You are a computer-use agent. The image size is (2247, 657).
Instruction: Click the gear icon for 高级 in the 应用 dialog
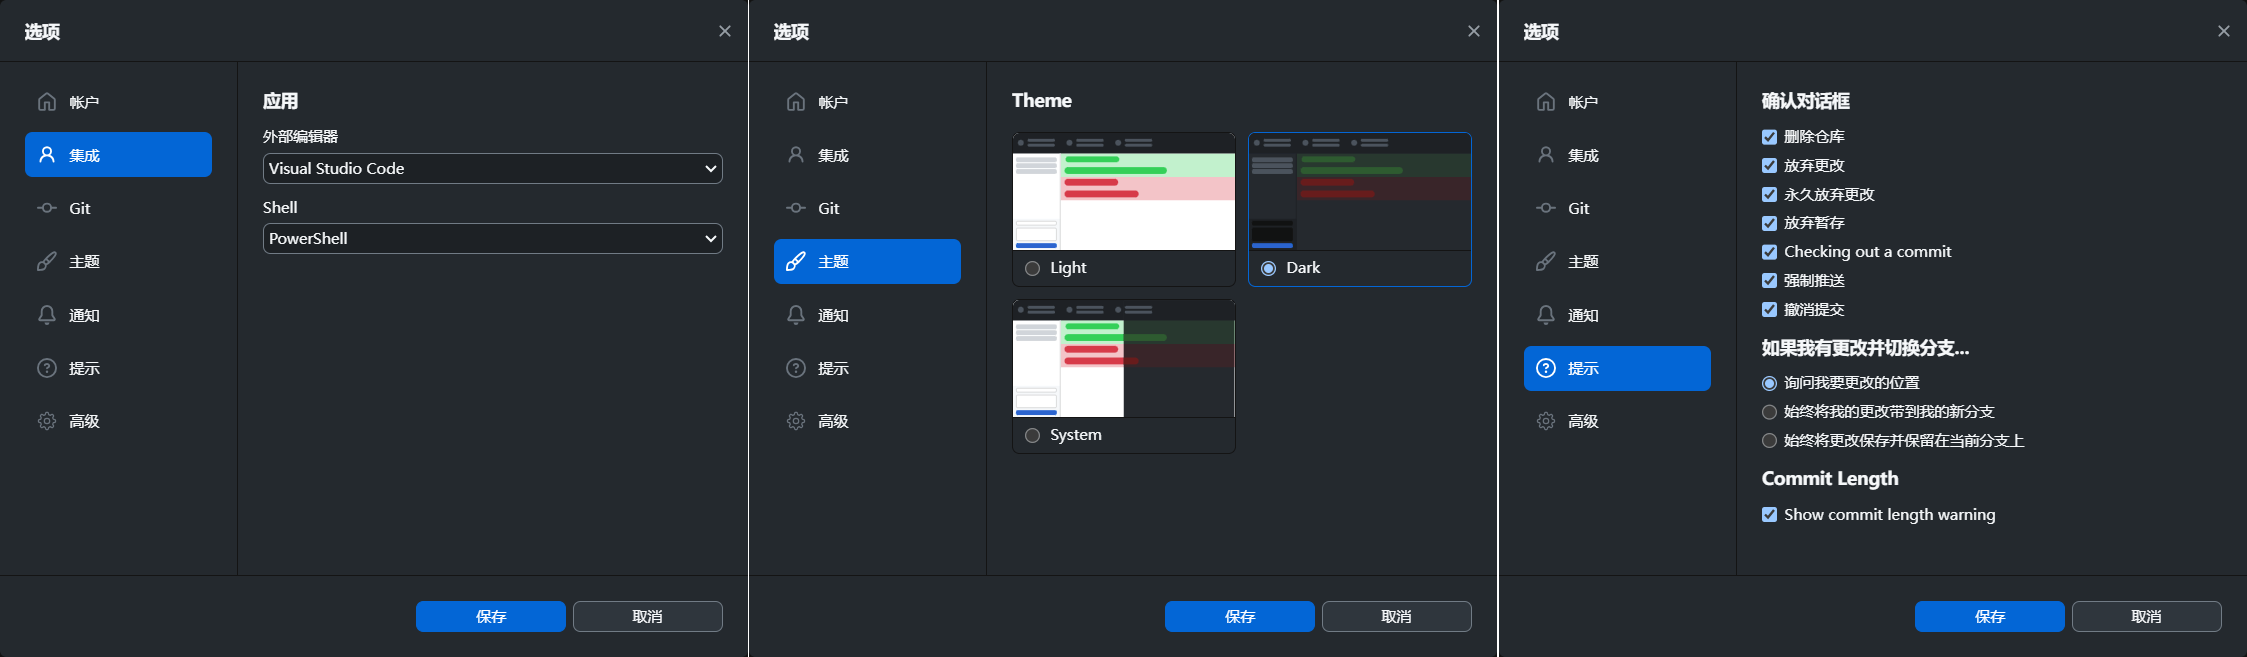47,421
